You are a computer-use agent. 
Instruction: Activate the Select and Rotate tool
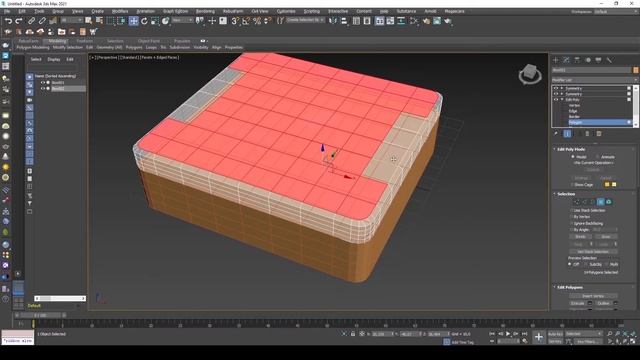tap(144, 21)
